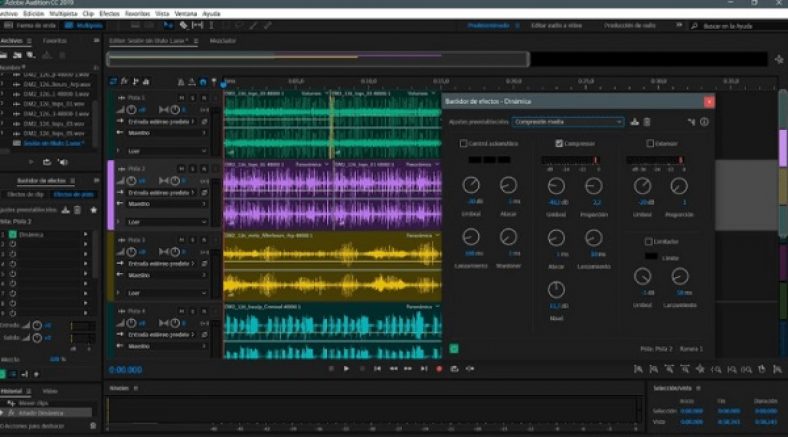Screen dimensions: 788x437
Task: Enable the Control automático checkbox
Action: [x=463, y=144]
